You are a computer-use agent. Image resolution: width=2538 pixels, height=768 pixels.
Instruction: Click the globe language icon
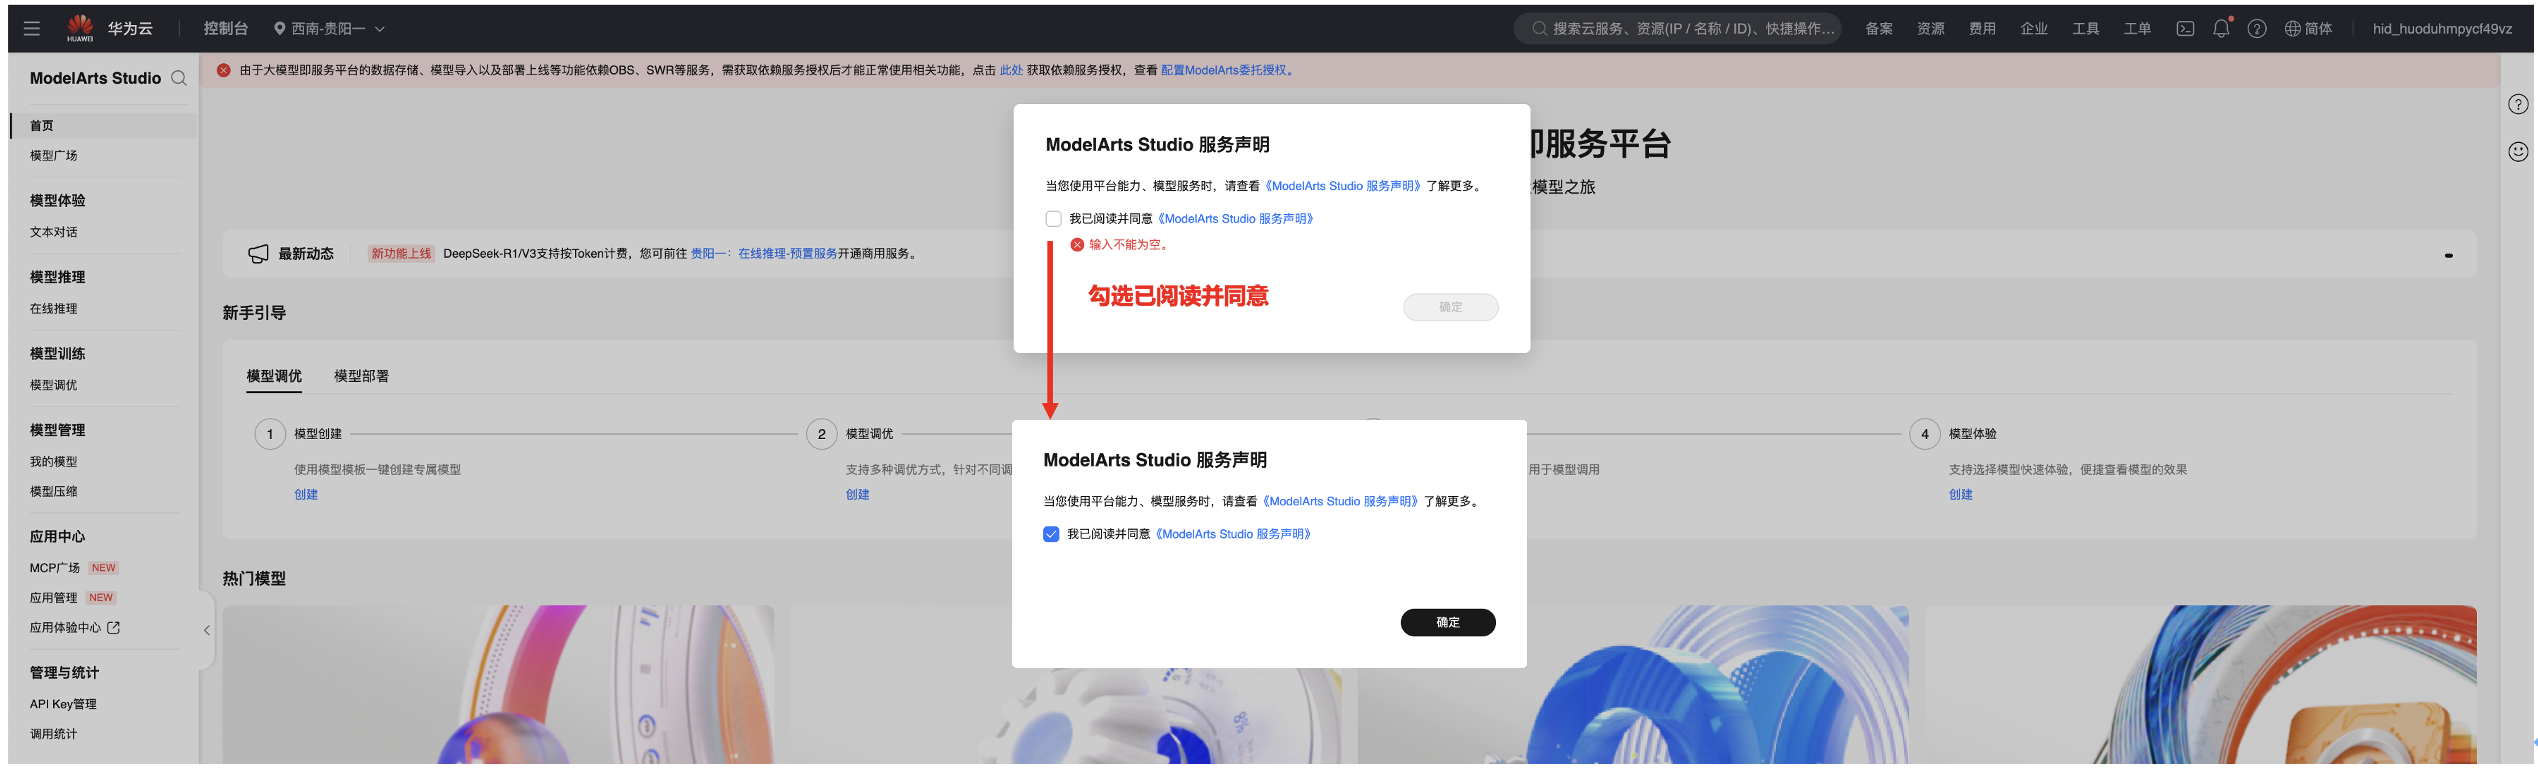tap(2293, 28)
